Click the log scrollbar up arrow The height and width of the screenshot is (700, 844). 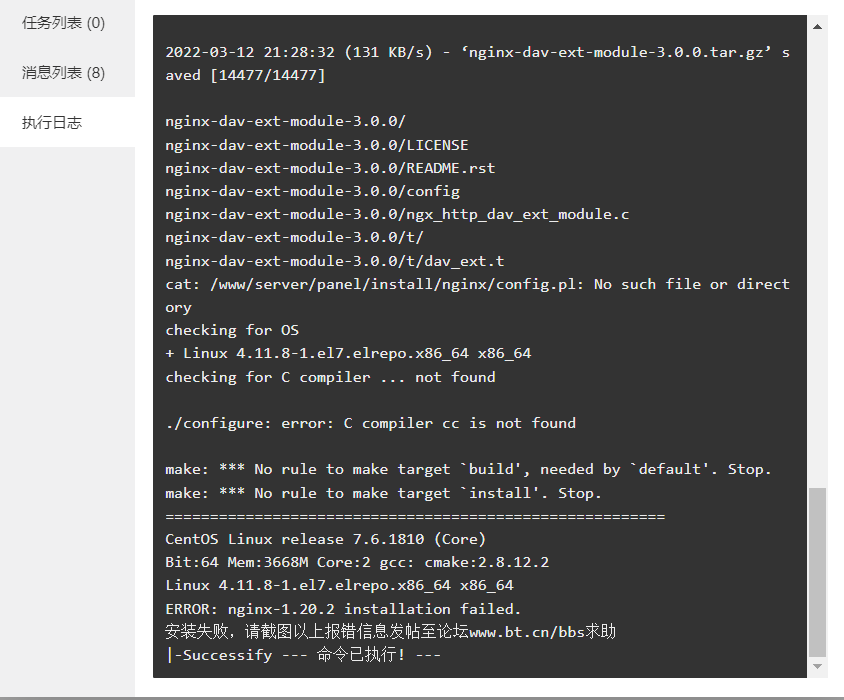[x=817, y=26]
